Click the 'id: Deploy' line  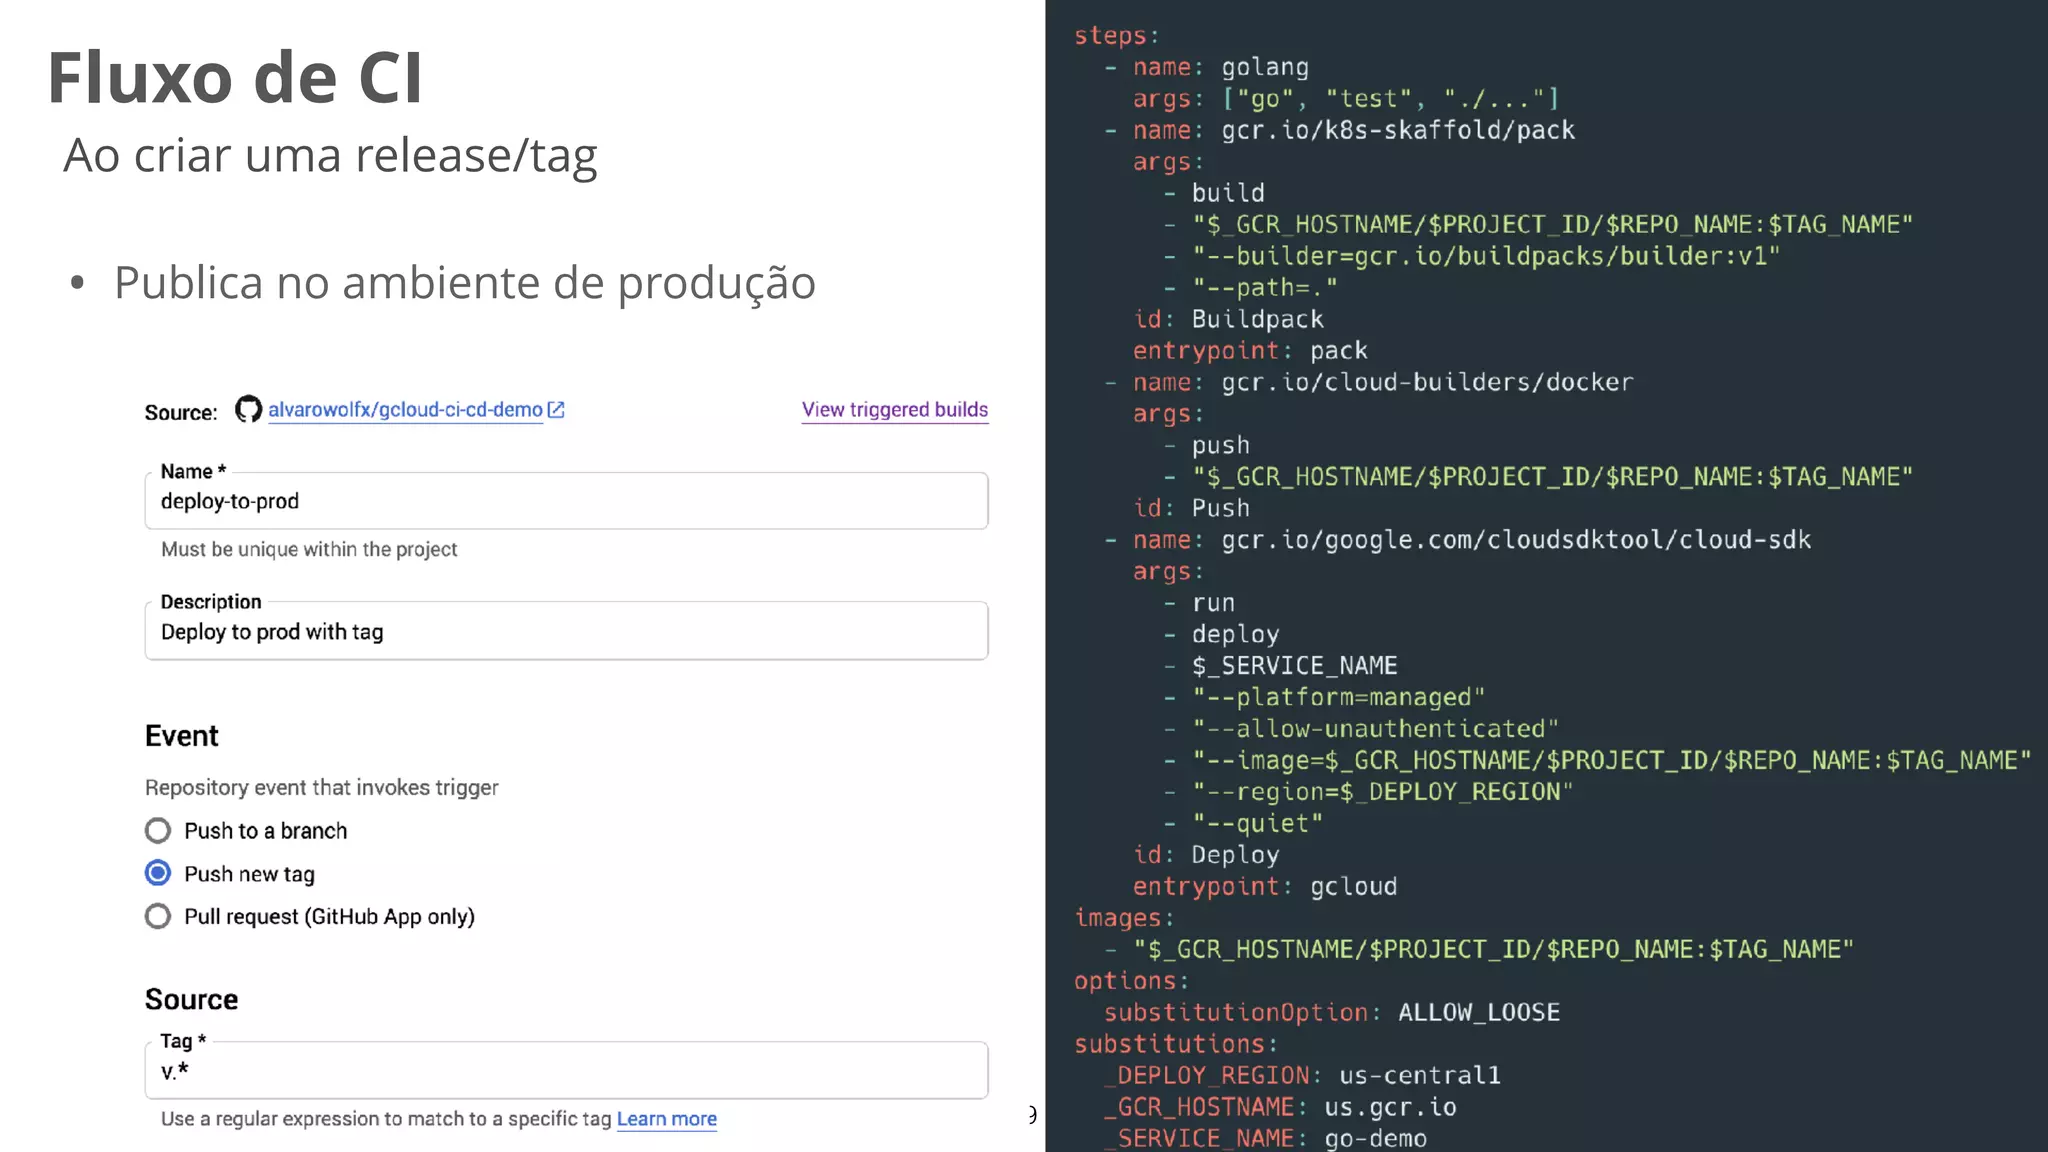click(x=1206, y=855)
